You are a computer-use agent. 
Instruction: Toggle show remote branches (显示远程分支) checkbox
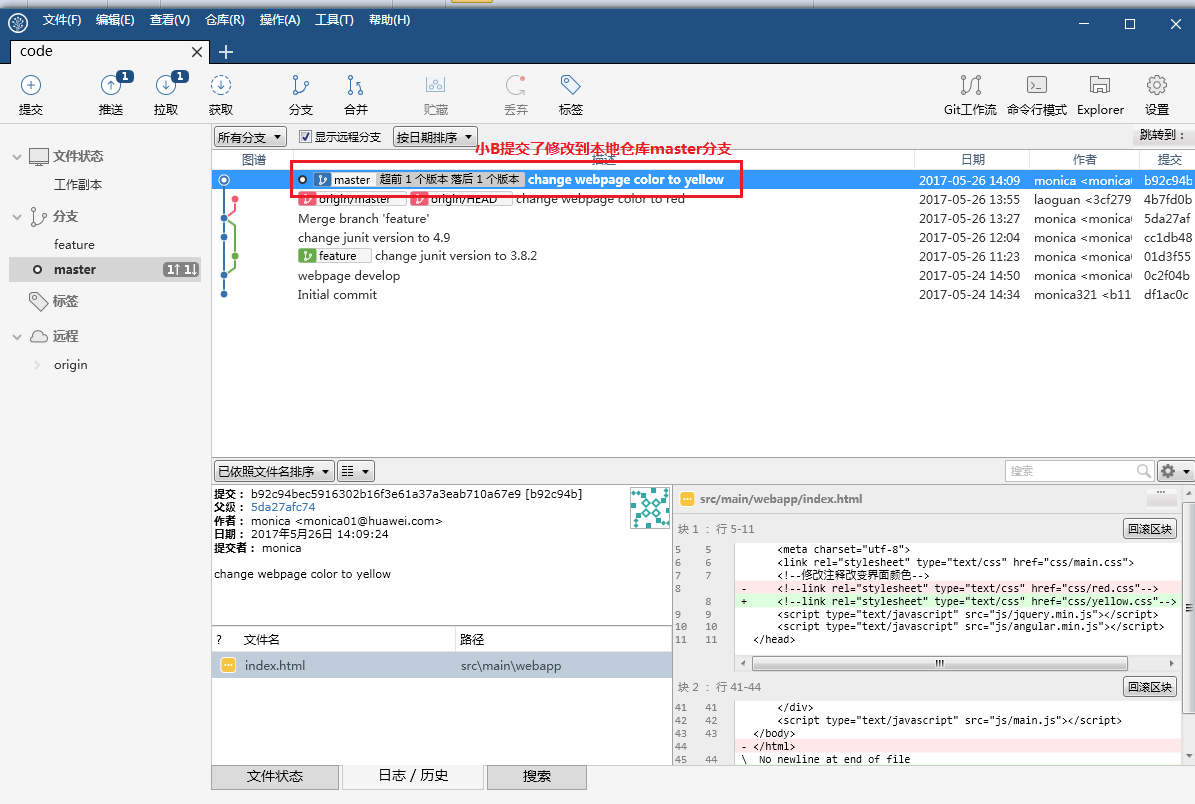tap(306, 137)
